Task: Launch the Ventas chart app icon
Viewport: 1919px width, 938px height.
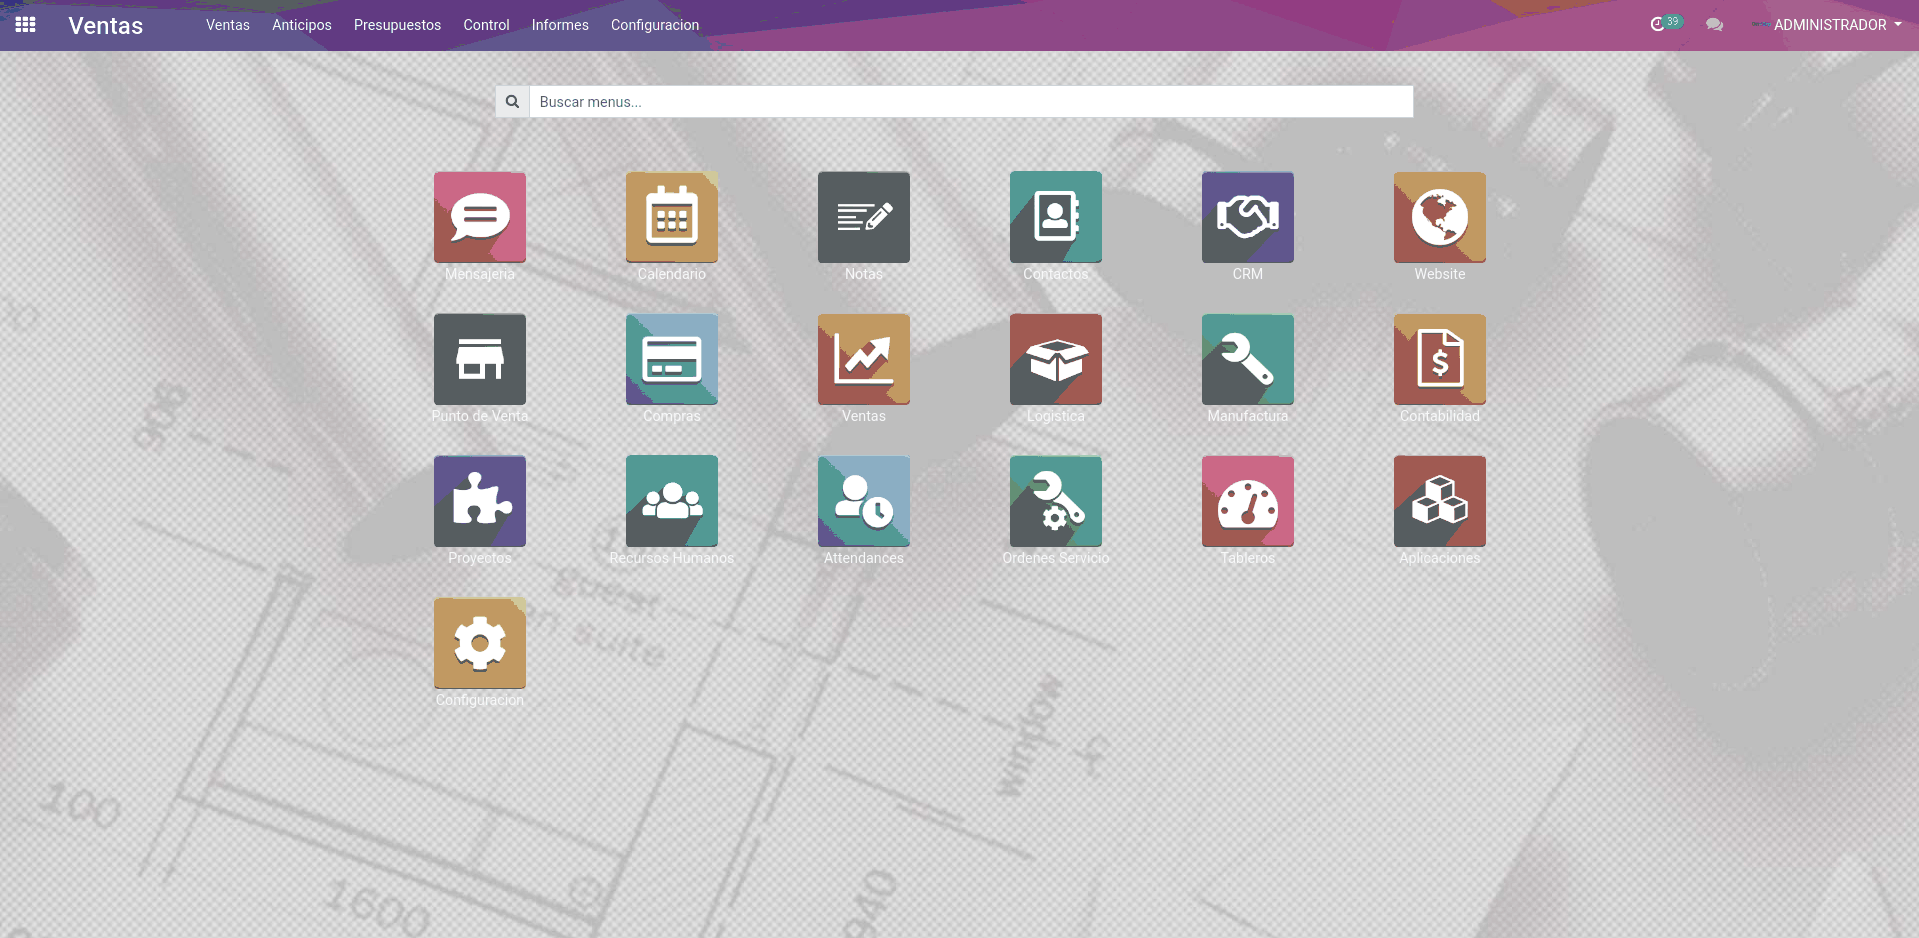Action: point(864,359)
